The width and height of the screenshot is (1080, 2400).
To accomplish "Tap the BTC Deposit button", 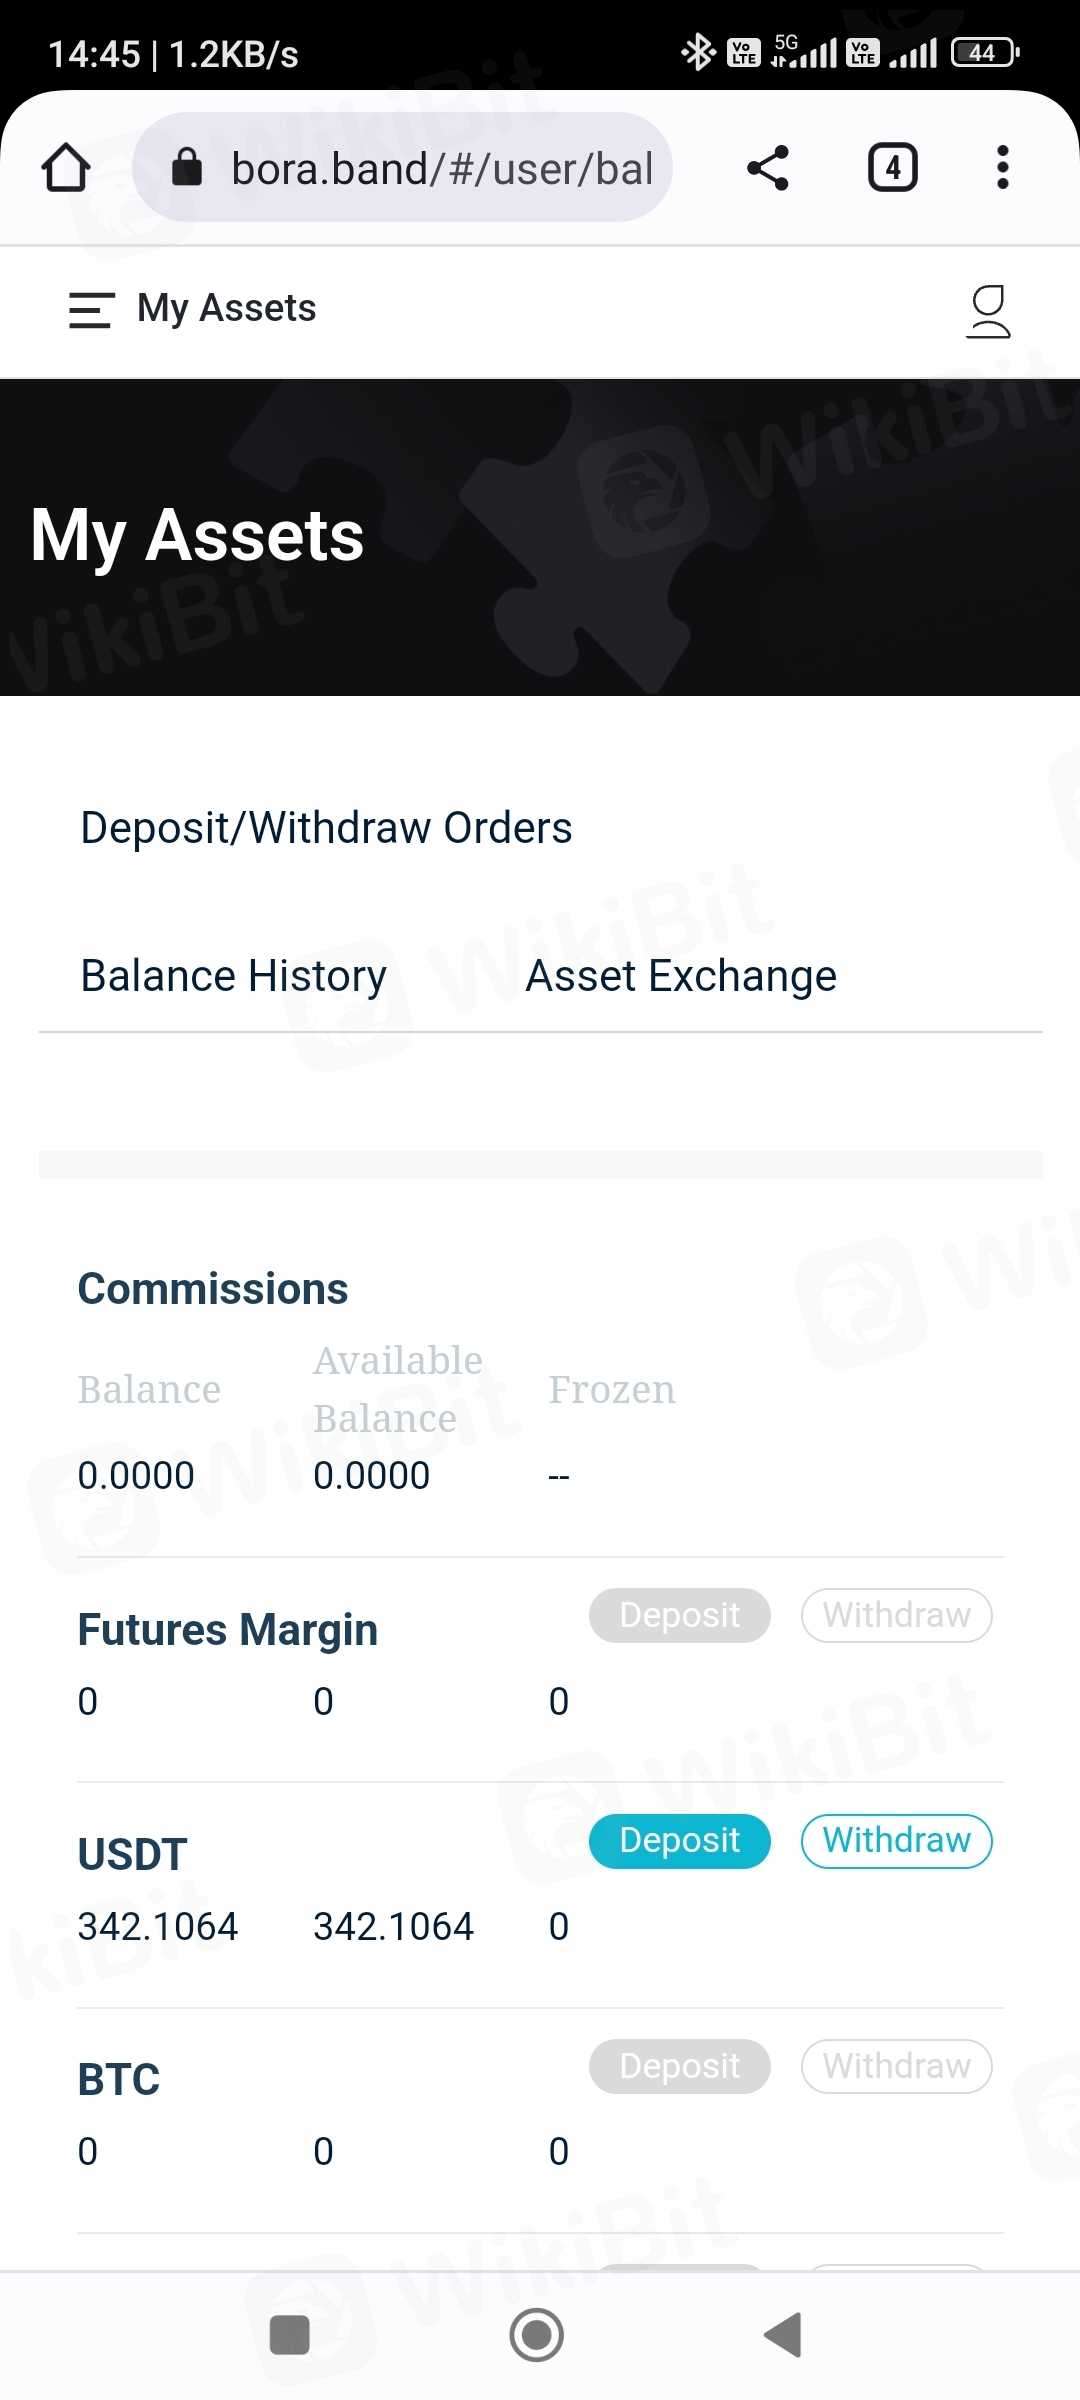I will pos(680,2066).
